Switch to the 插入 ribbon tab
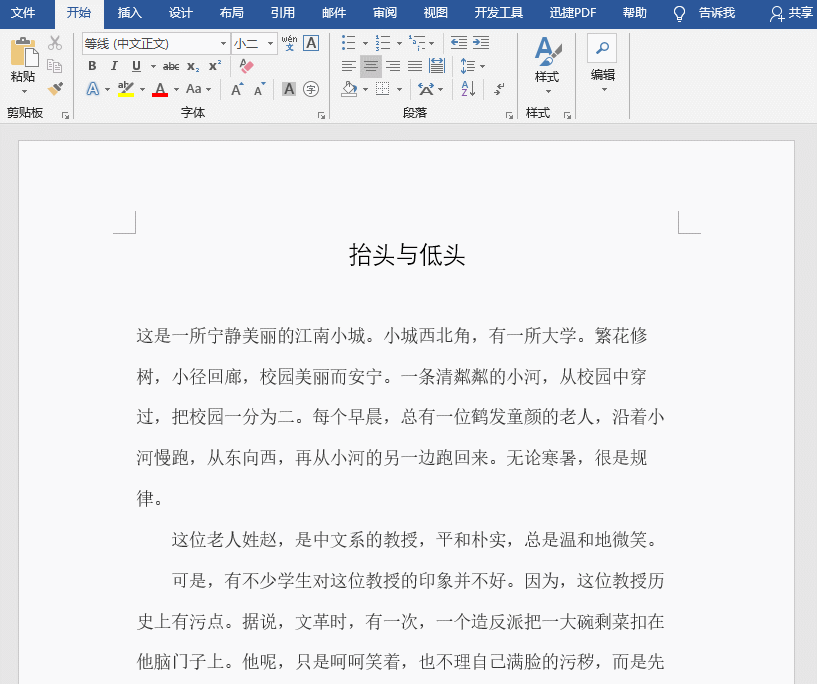Screen dimensions: 817x684 129,12
